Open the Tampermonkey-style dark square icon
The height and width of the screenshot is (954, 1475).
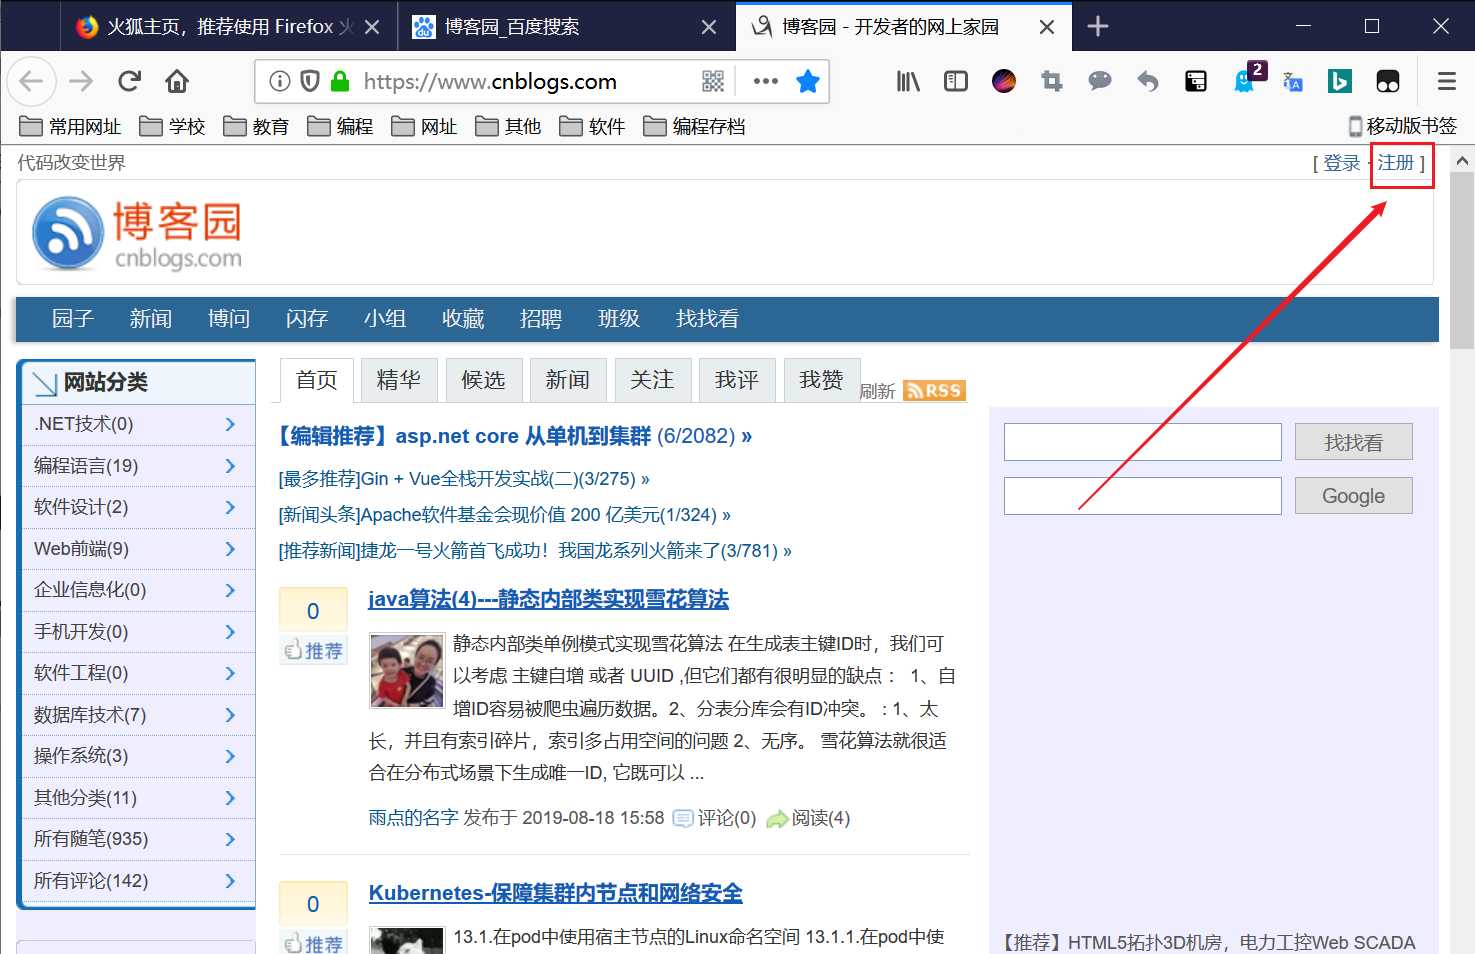click(x=1388, y=81)
